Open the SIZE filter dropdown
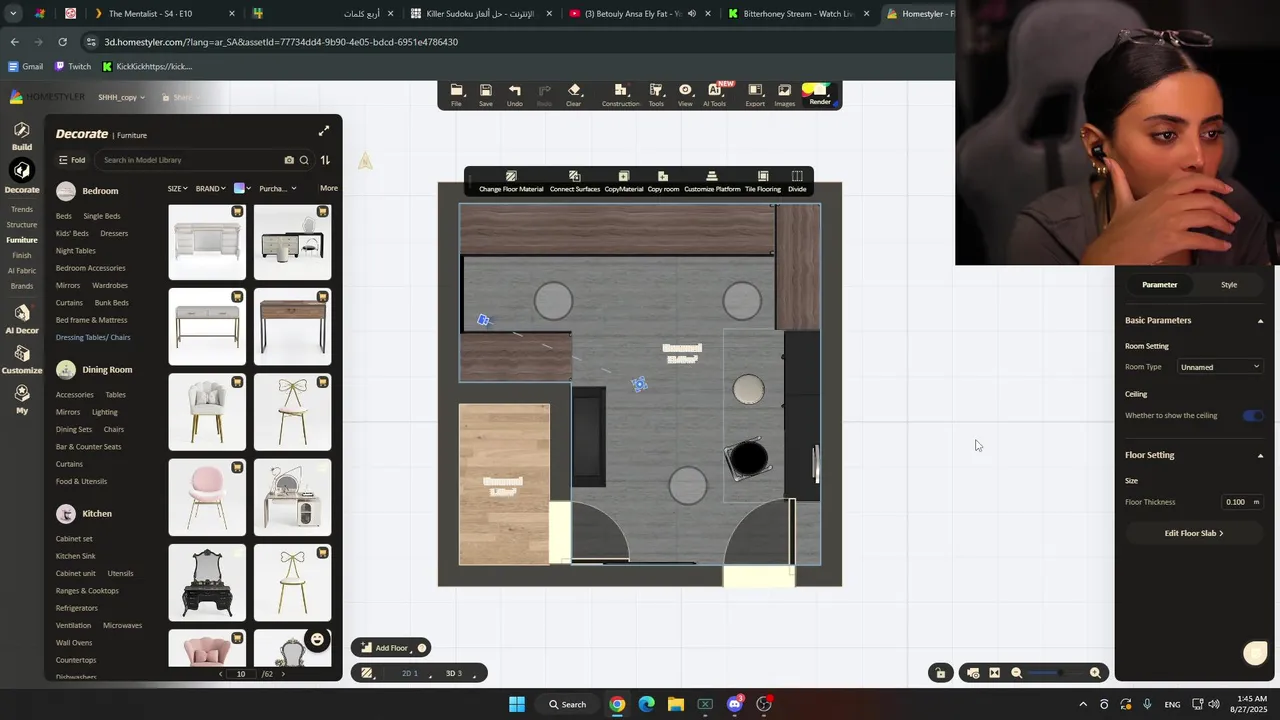 point(178,188)
